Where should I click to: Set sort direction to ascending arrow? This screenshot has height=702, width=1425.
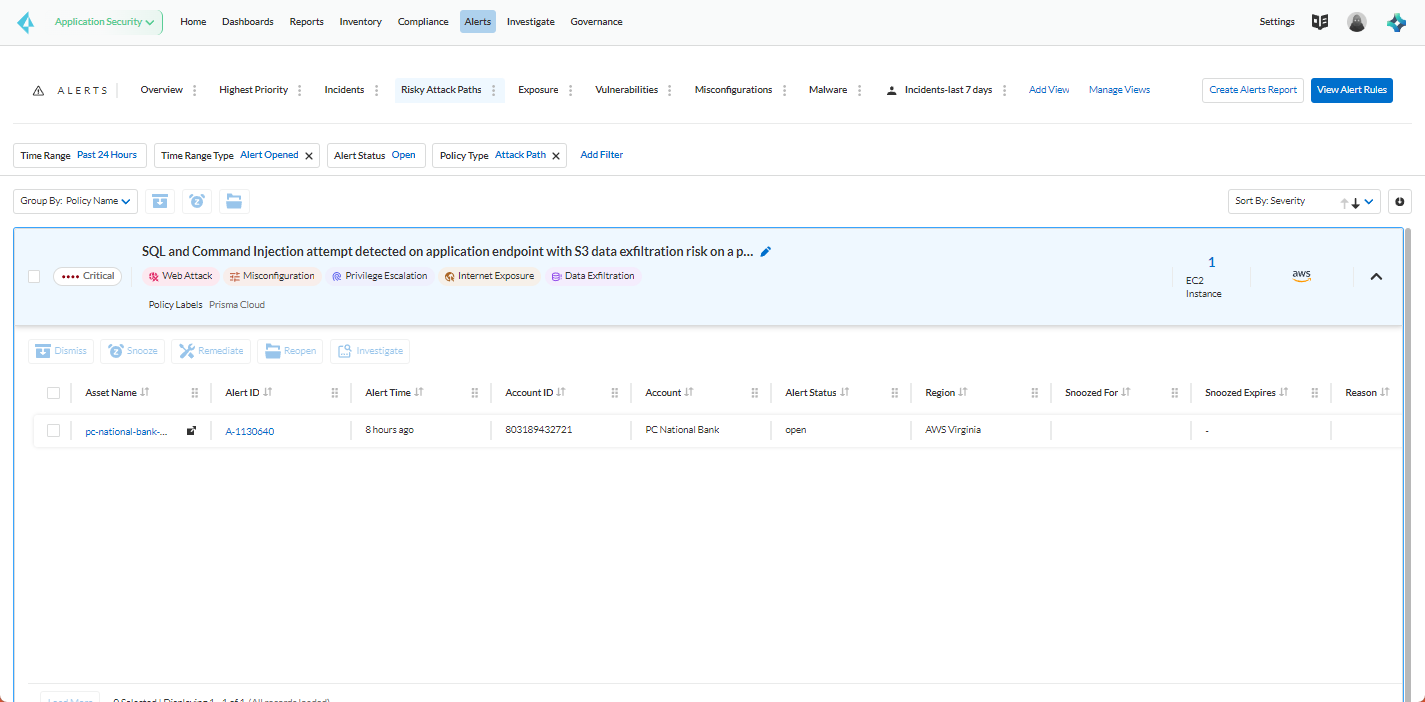tap(1344, 202)
